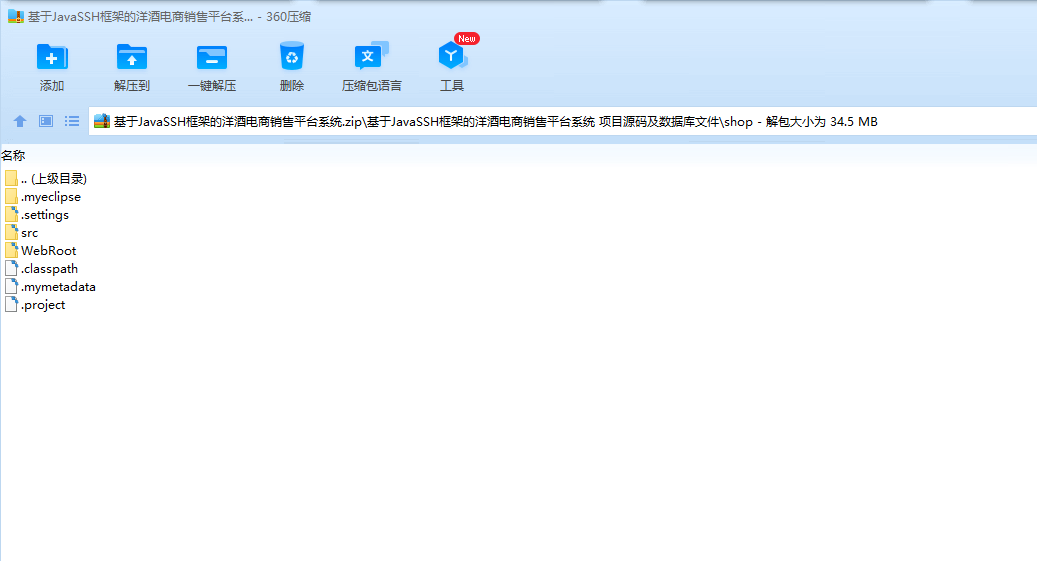1037x561 pixels.
Task: Click the archive icon in the address bar
Action: click(x=102, y=121)
